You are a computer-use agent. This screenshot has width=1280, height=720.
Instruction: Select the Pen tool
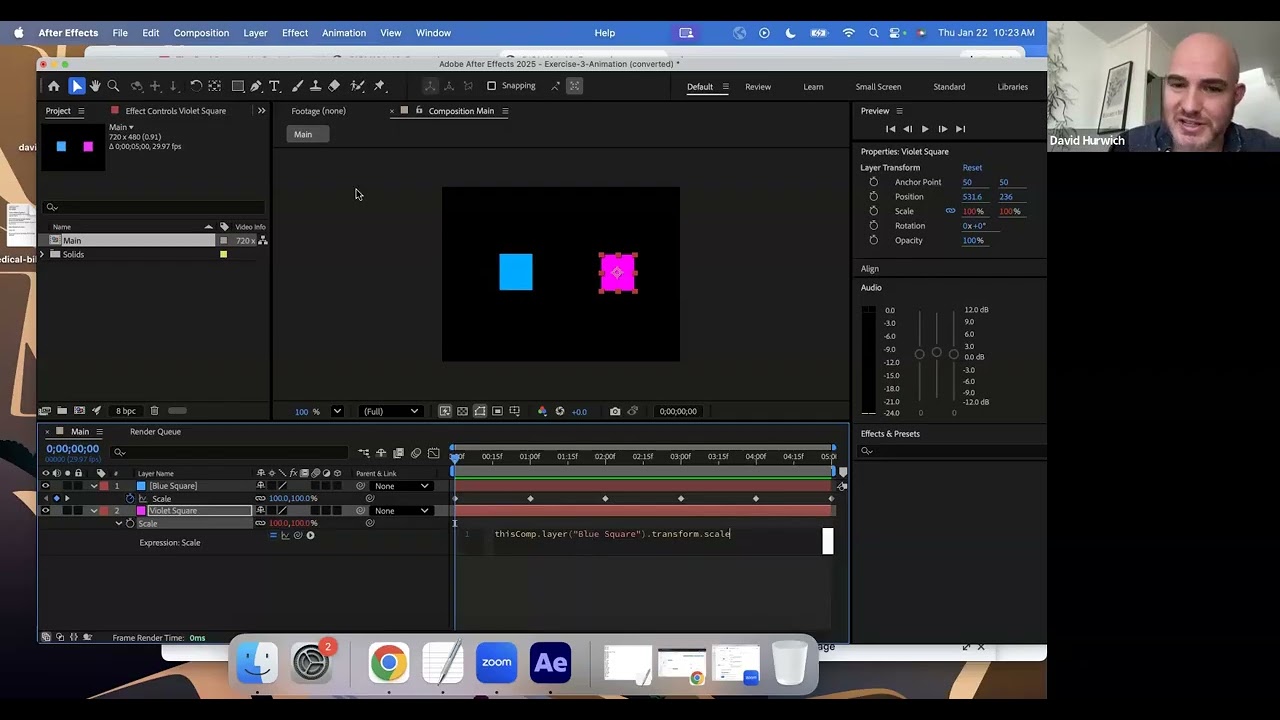click(x=256, y=86)
